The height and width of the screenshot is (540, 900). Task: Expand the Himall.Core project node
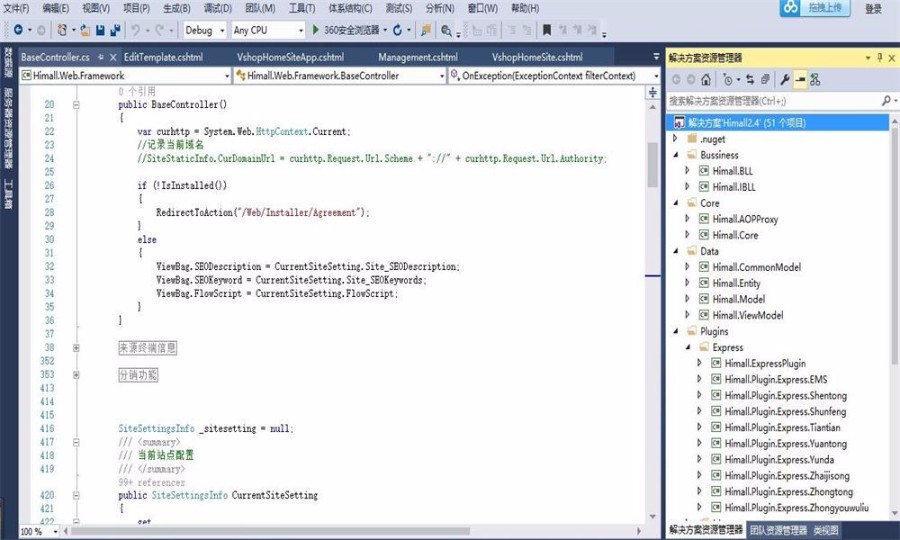(687, 235)
